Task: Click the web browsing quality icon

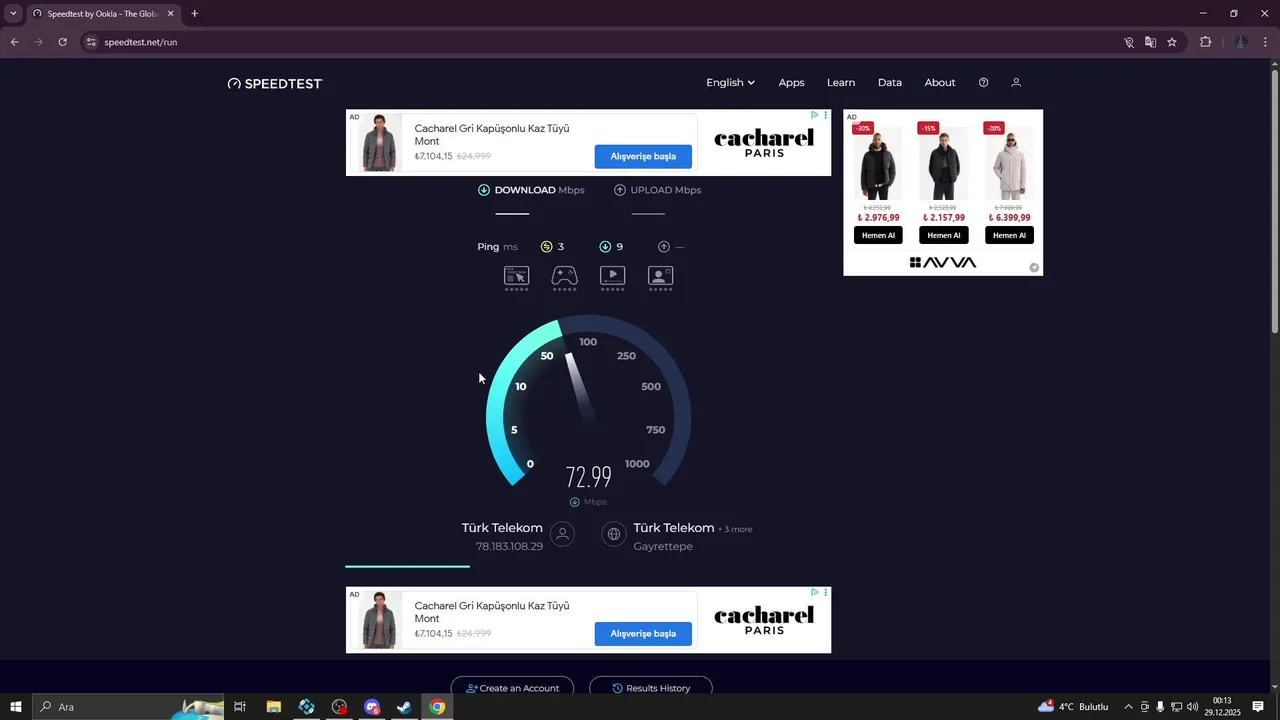Action: coord(516,276)
